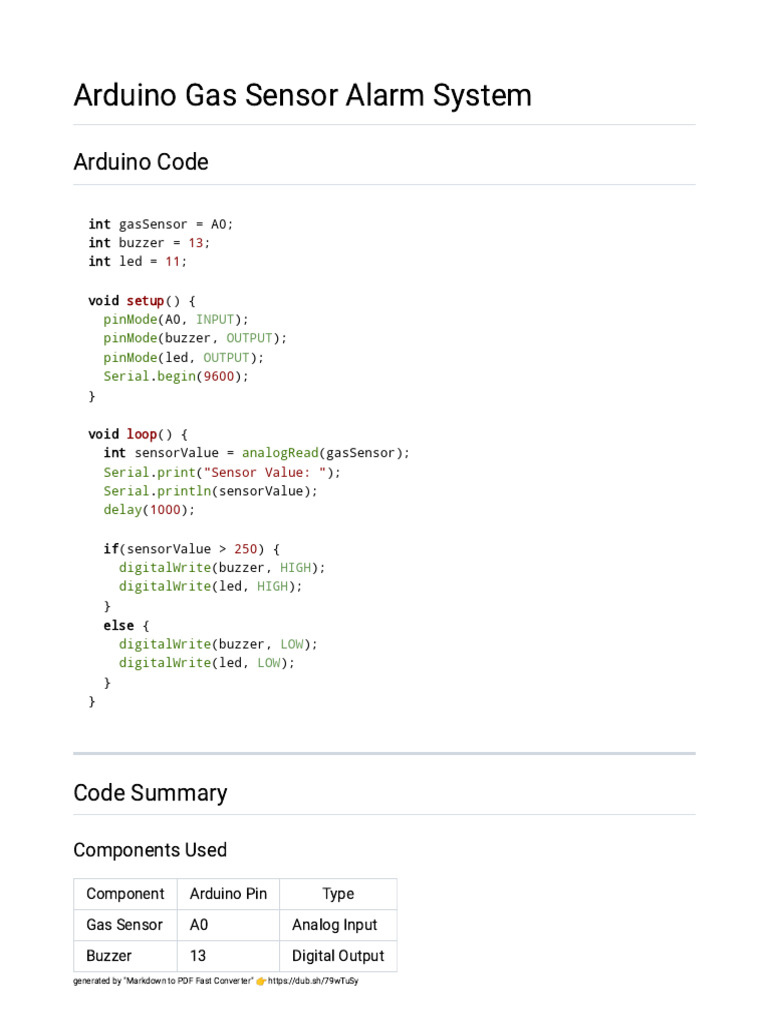Select the "Code Summary" heading
The height and width of the screenshot is (1024, 768).
point(150,793)
